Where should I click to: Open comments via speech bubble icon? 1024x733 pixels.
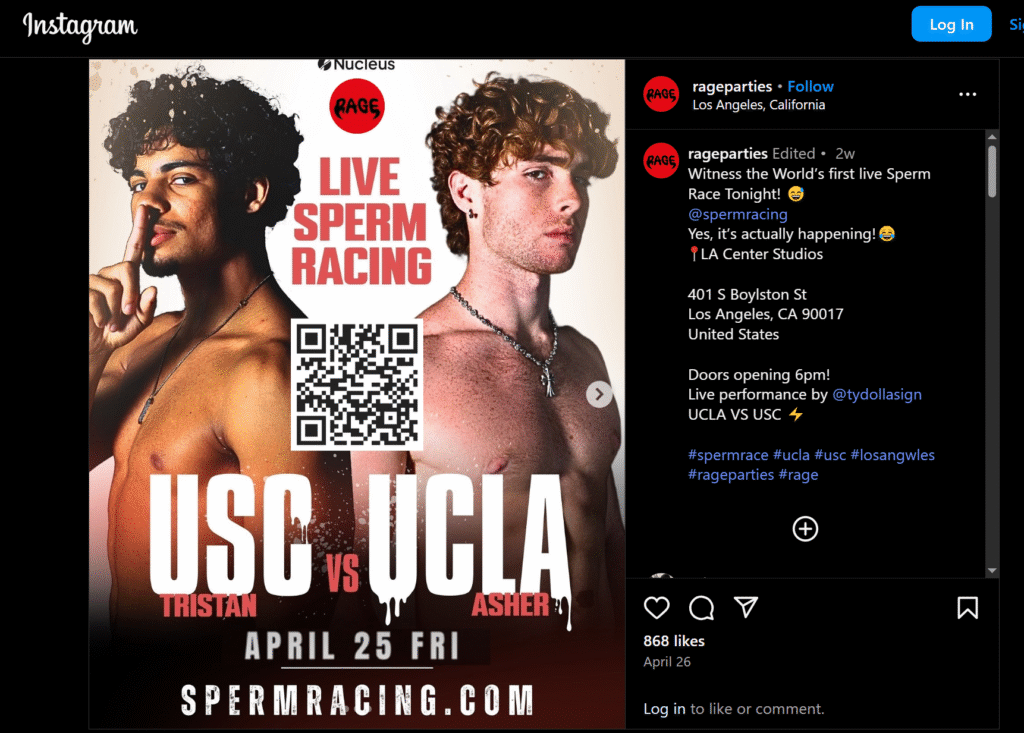tap(701, 608)
